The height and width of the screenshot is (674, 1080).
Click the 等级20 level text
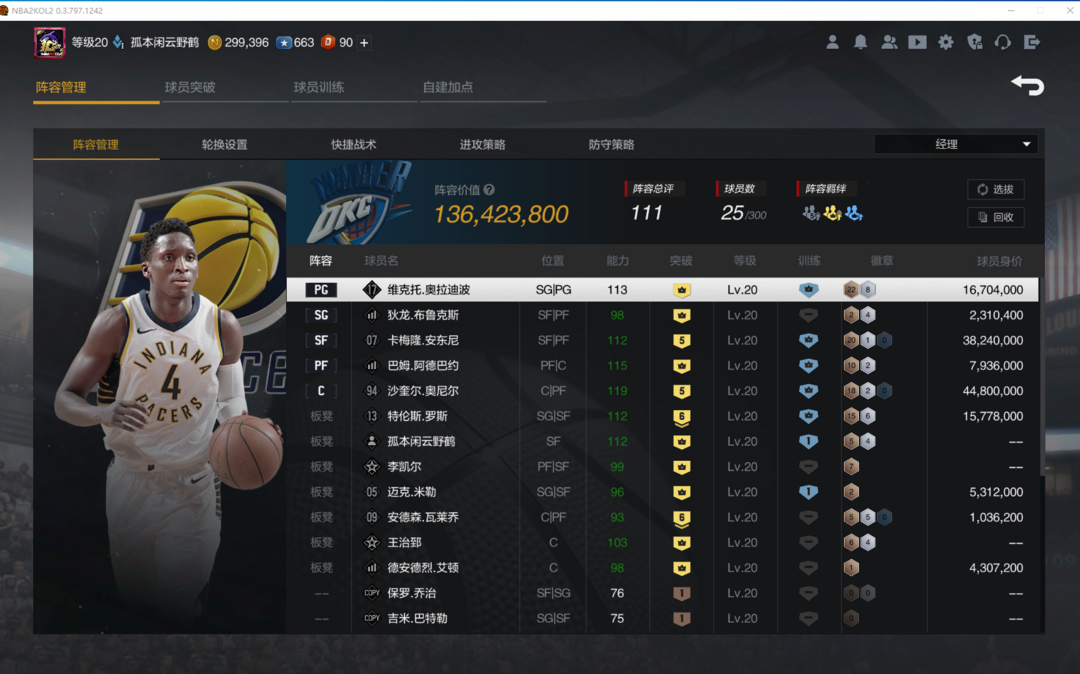90,43
